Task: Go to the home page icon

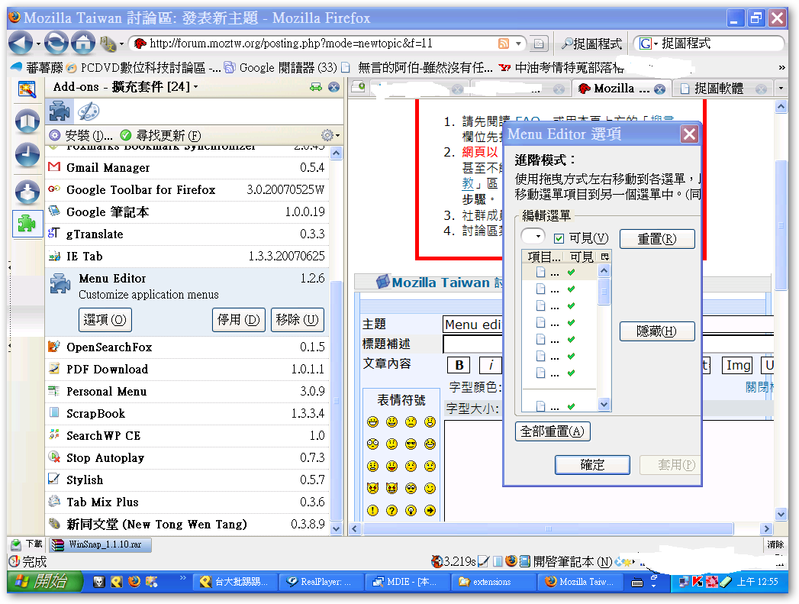Action: 83,43
